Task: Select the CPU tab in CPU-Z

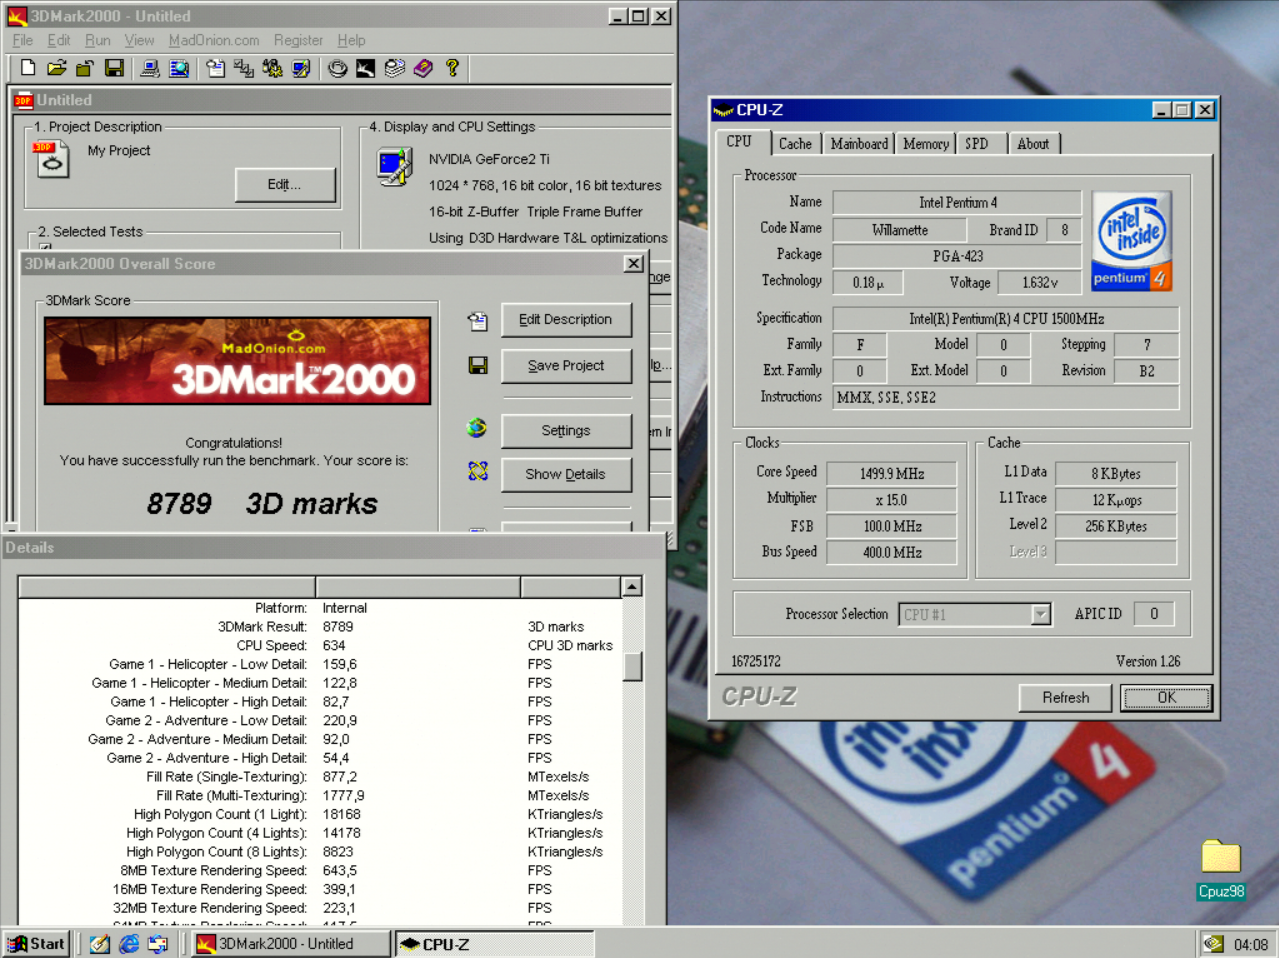Action: tap(740, 142)
